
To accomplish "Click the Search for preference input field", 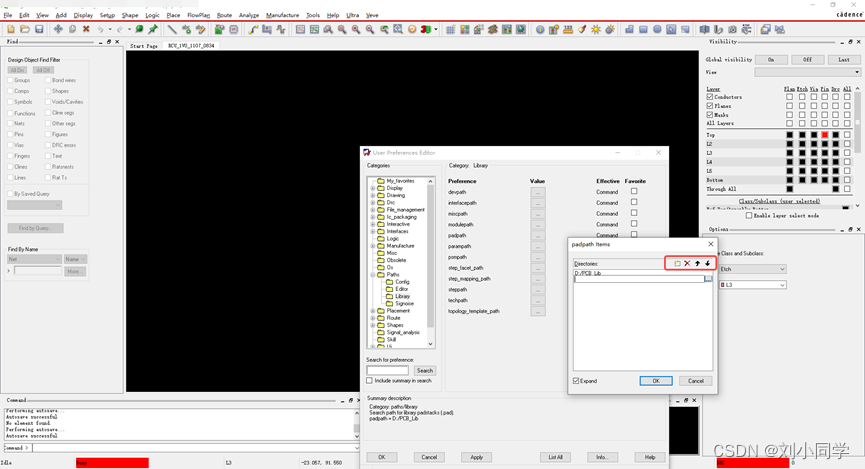I will (388, 370).
